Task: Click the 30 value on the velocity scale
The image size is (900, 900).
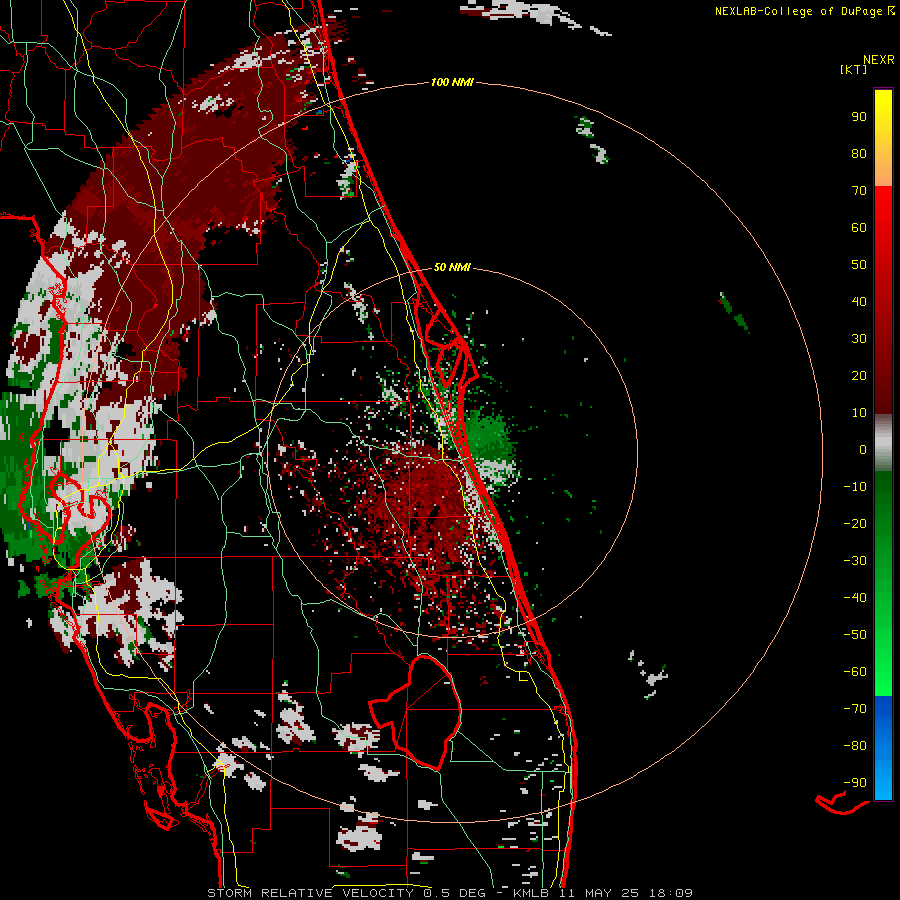Action: [859, 339]
